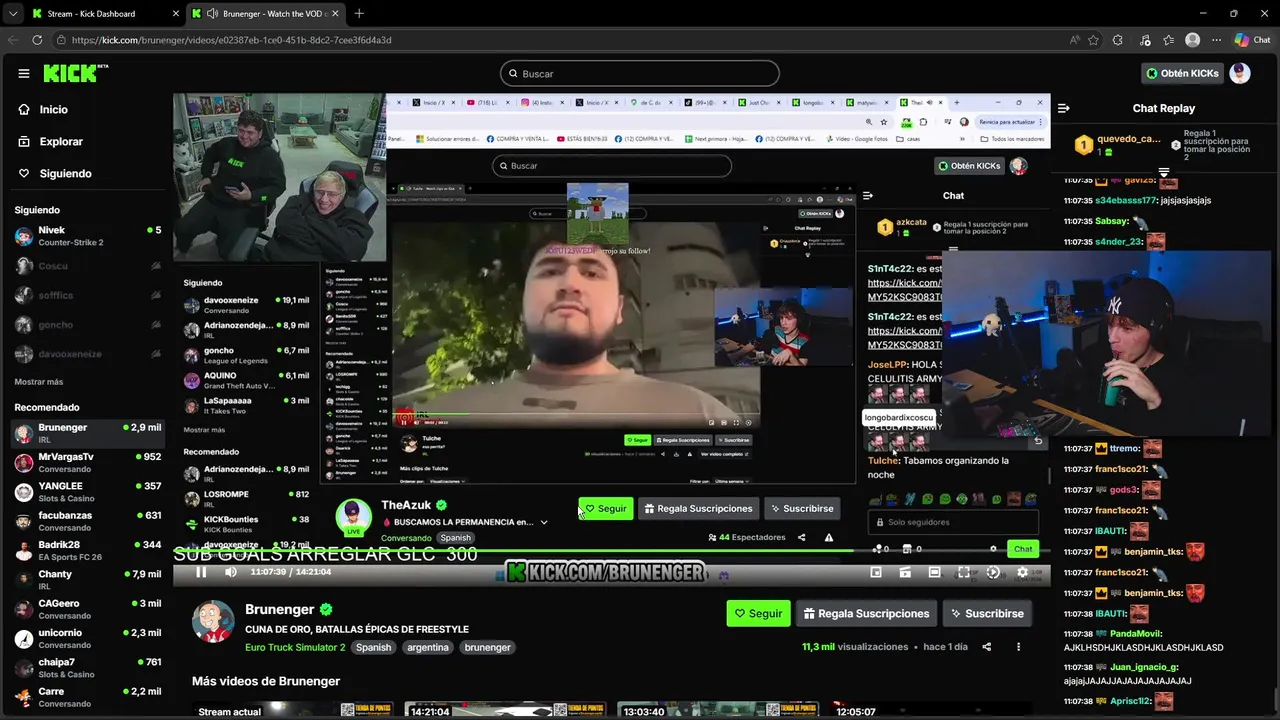Open Copilot Chat in the browser

coord(1252,40)
